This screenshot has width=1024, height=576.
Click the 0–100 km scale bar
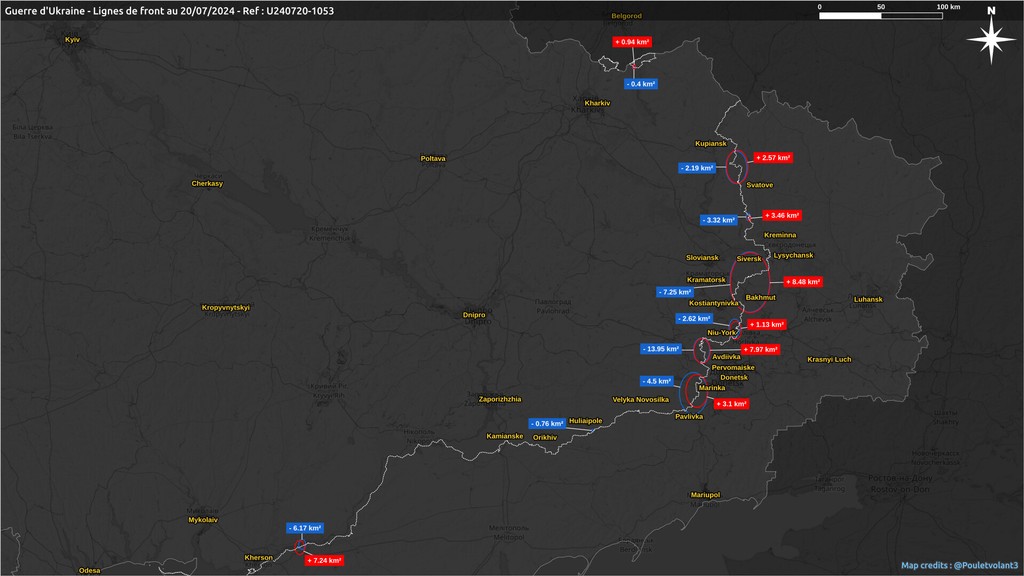880,16
